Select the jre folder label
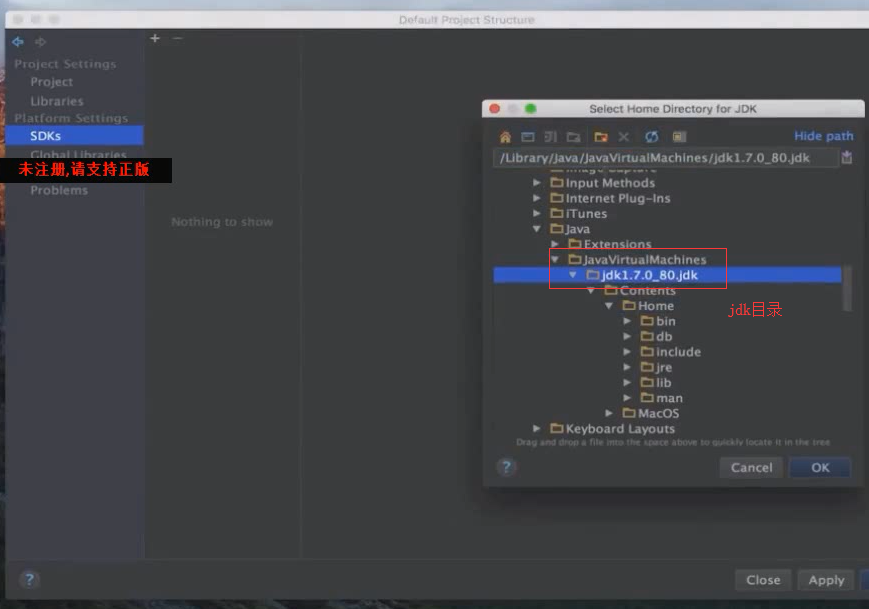869x609 pixels. pyautogui.click(x=664, y=367)
